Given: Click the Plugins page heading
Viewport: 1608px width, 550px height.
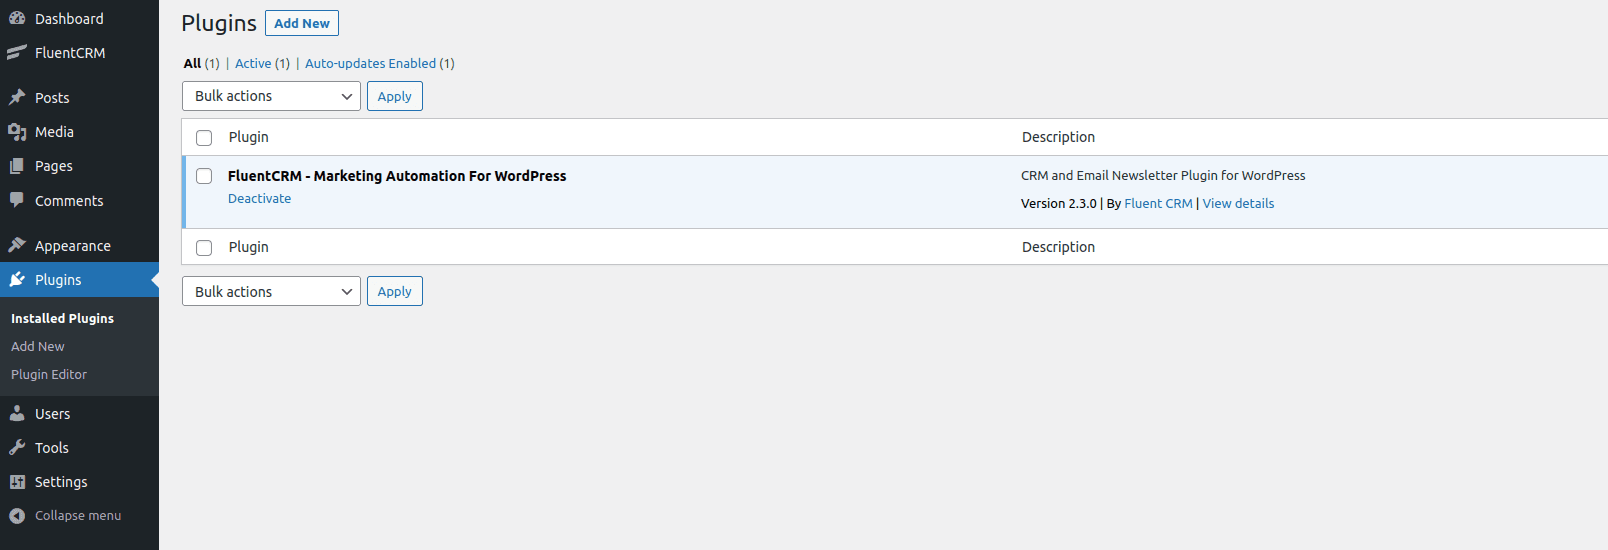Looking at the screenshot, I should [x=219, y=23].
